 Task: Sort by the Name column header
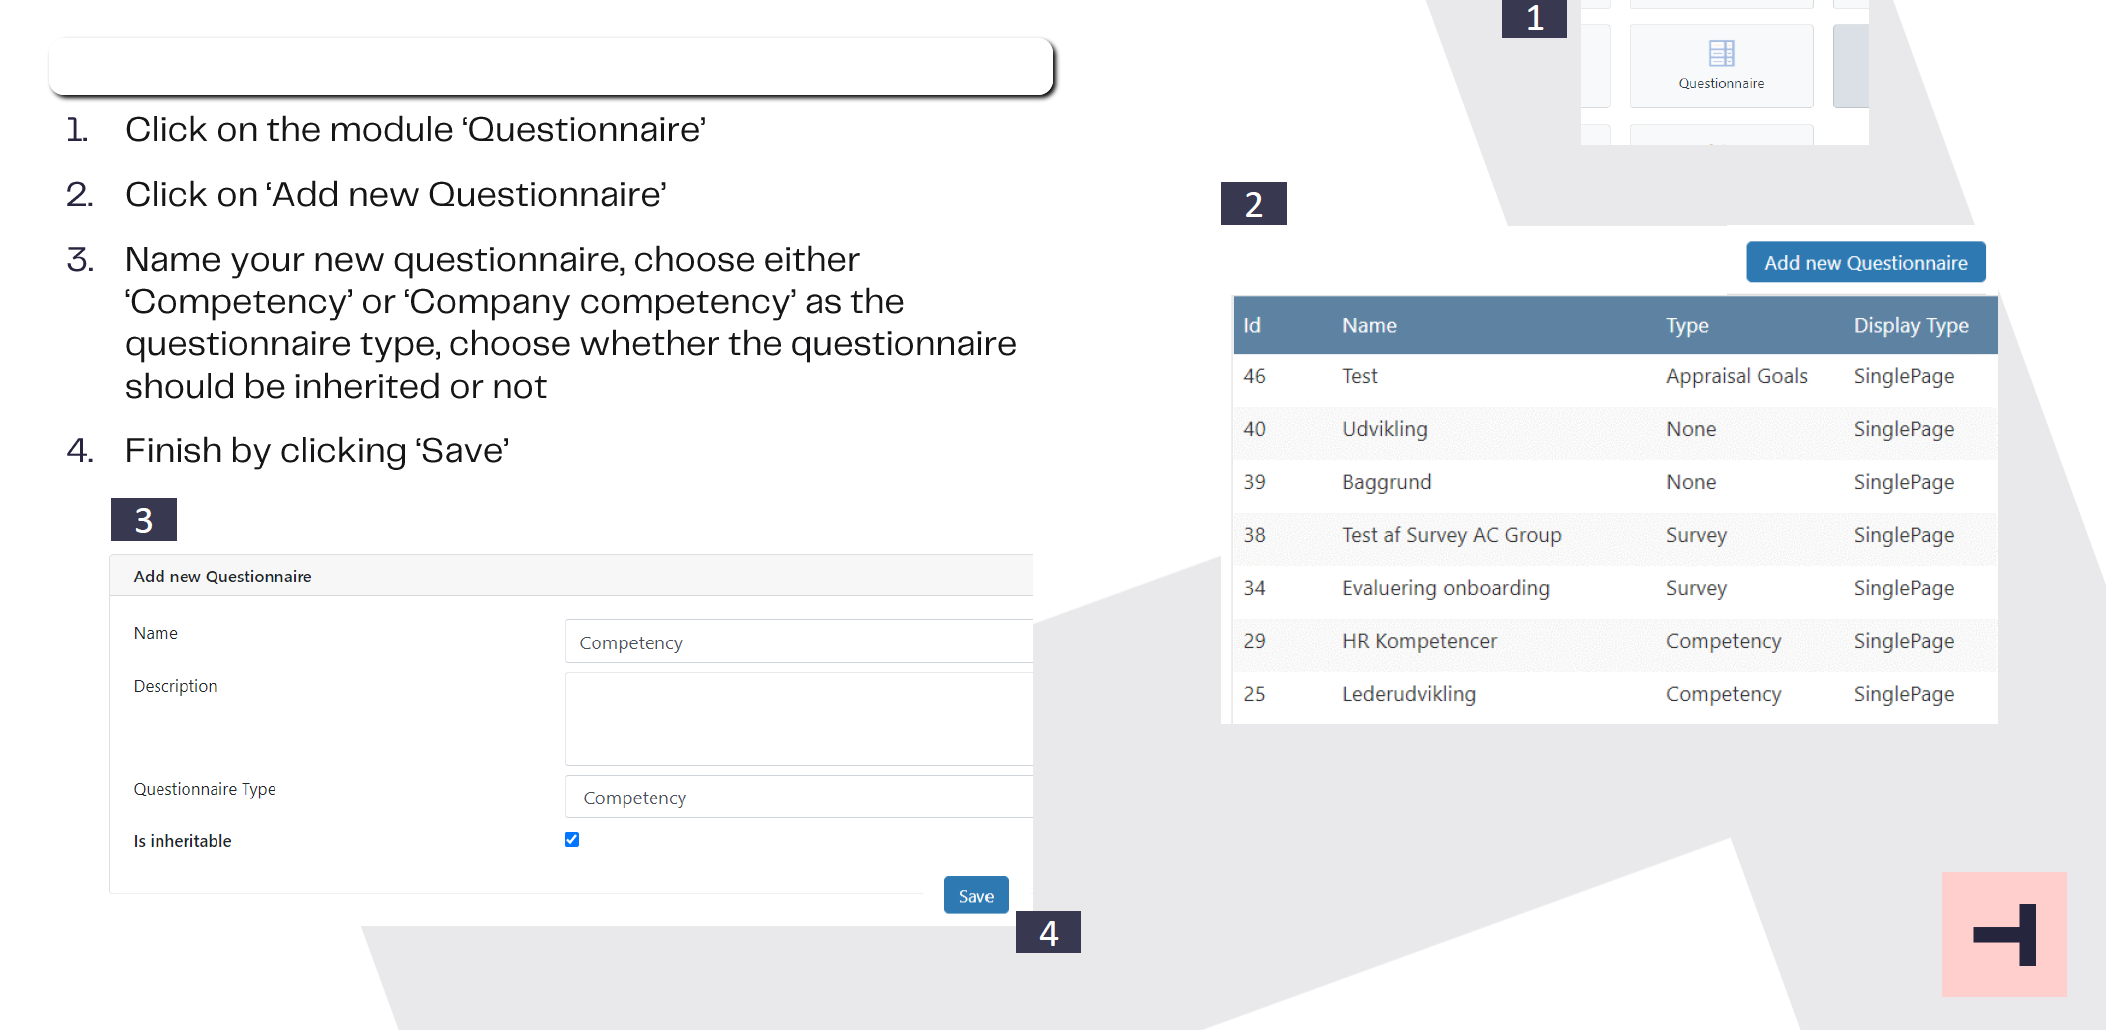[x=1369, y=325]
